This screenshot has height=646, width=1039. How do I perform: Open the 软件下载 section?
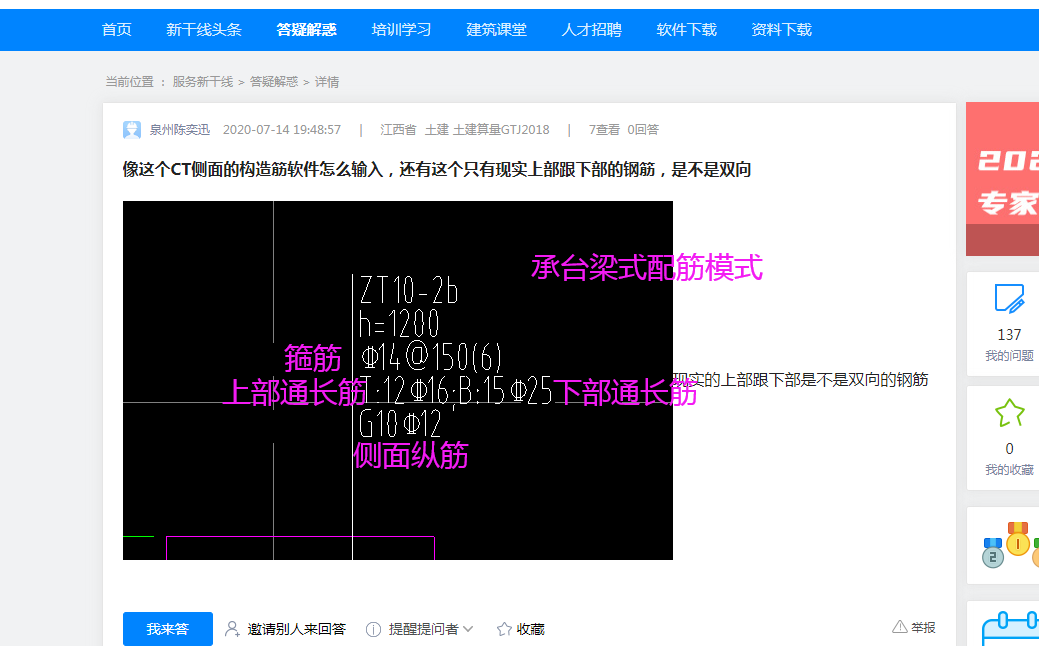tap(686, 30)
